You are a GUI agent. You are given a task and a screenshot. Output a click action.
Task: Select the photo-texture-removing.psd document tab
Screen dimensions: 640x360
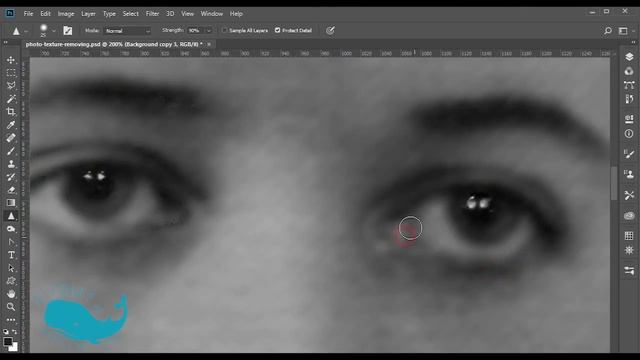click(114, 44)
